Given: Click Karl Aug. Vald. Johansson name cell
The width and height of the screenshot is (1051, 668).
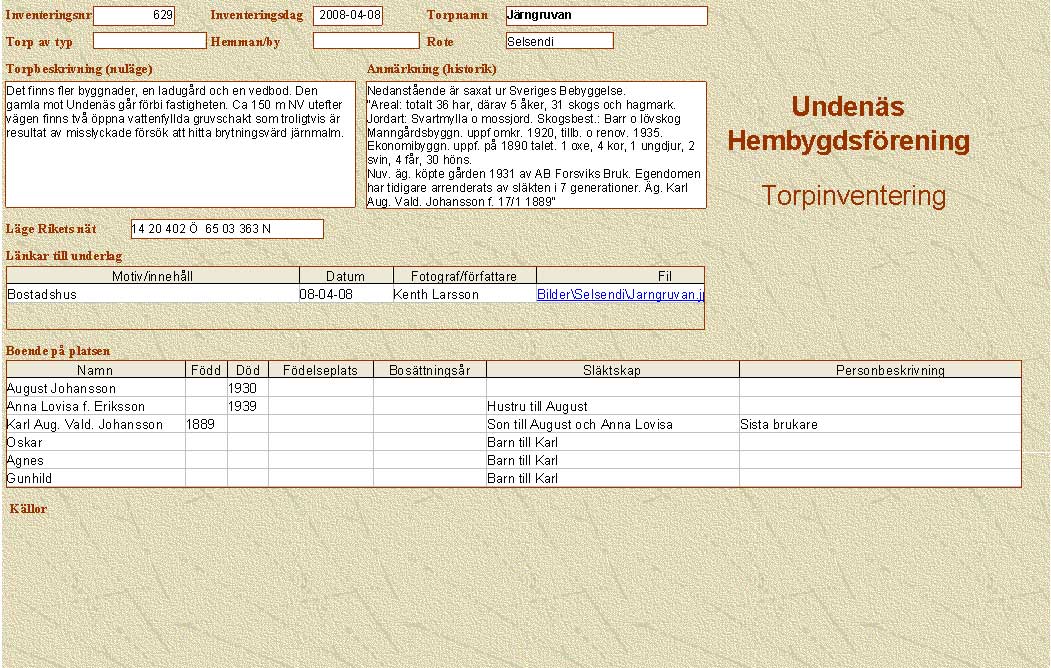Looking at the screenshot, I should (x=85, y=425).
